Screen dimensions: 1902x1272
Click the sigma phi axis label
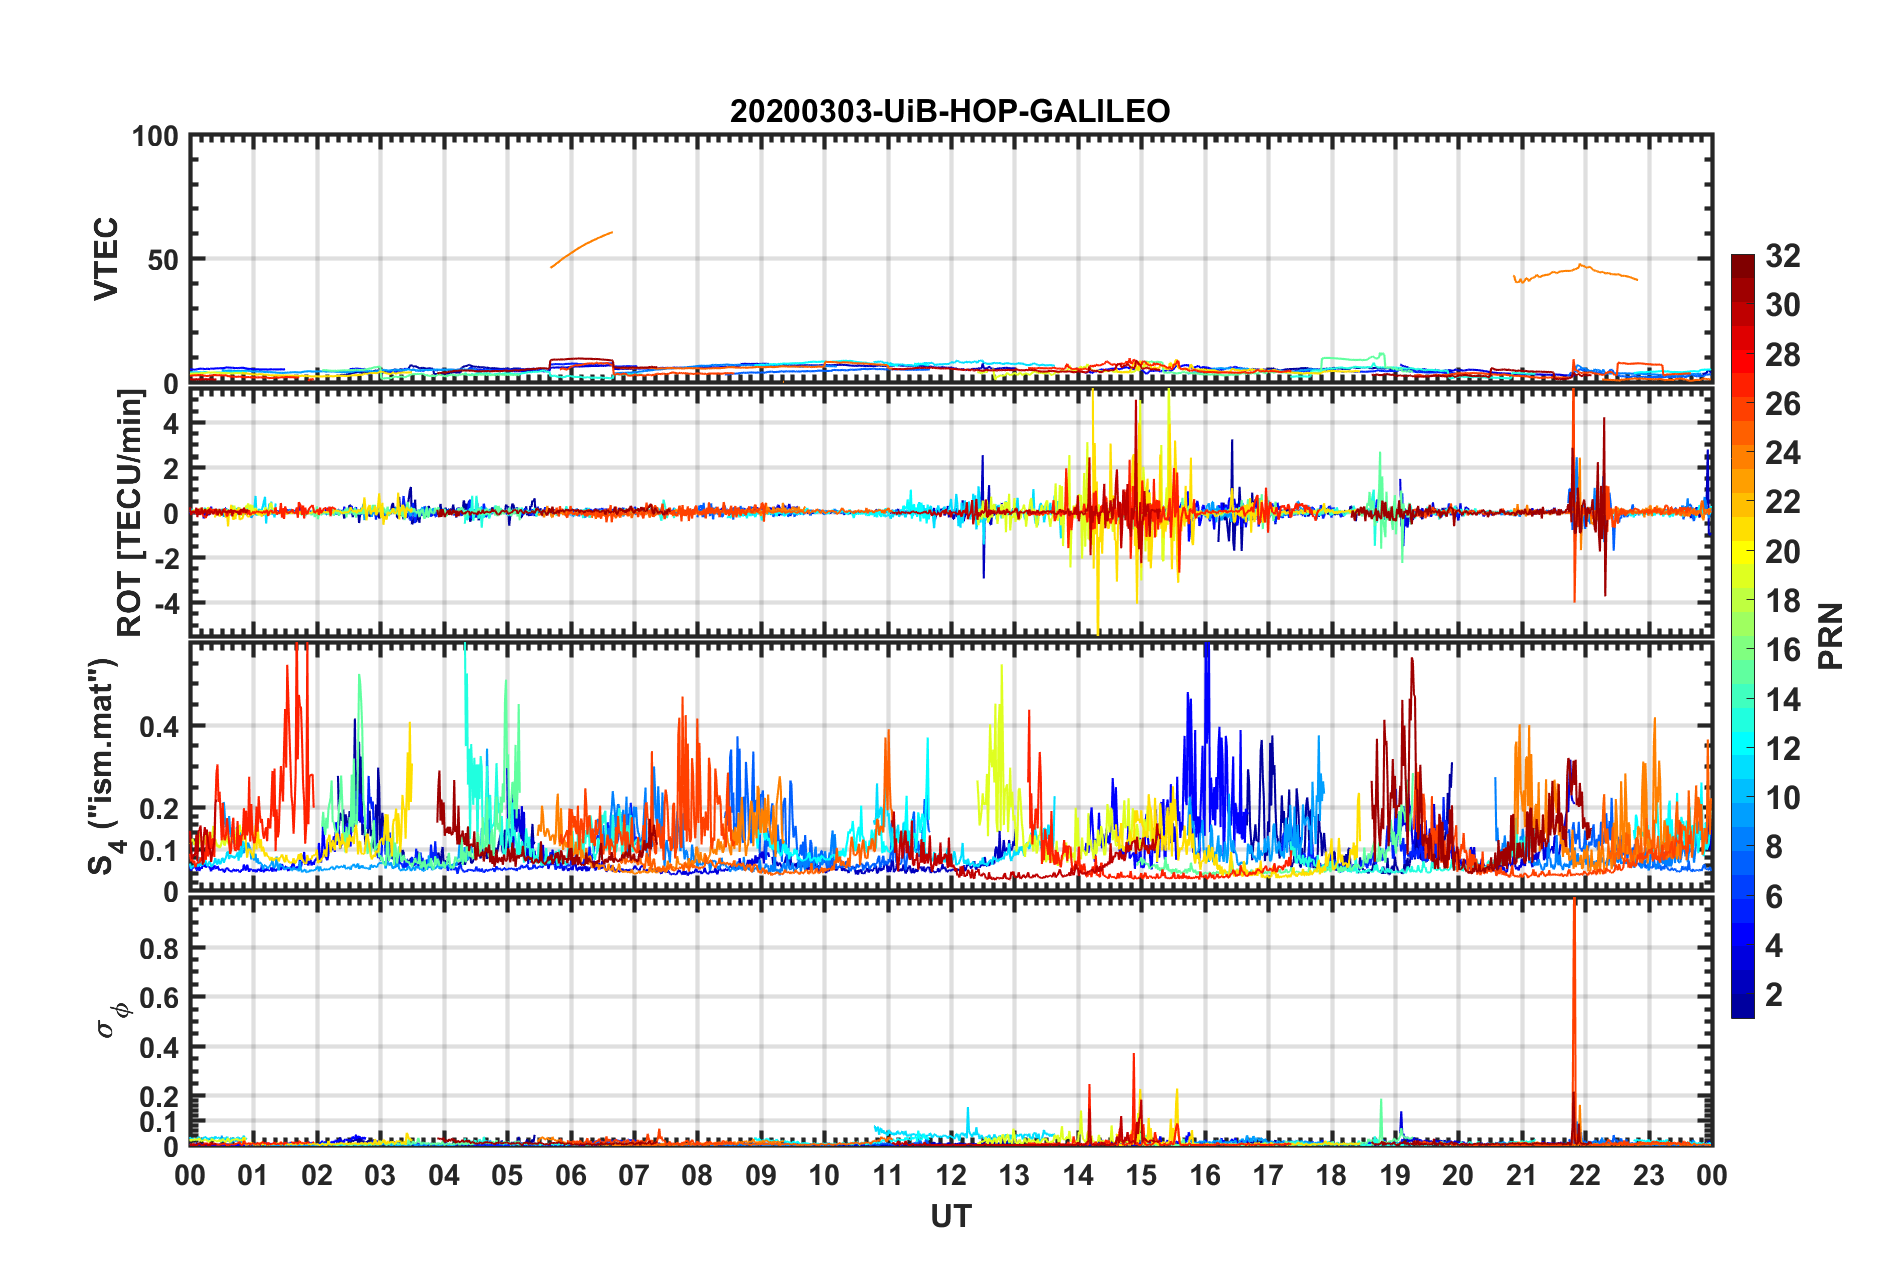click(x=110, y=1018)
